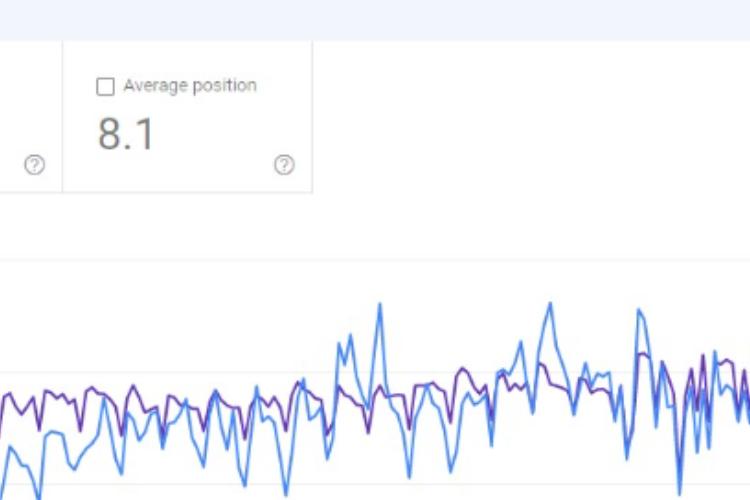Image resolution: width=750 pixels, height=500 pixels.
Task: Select the 8.1 average position value
Action: [126, 134]
